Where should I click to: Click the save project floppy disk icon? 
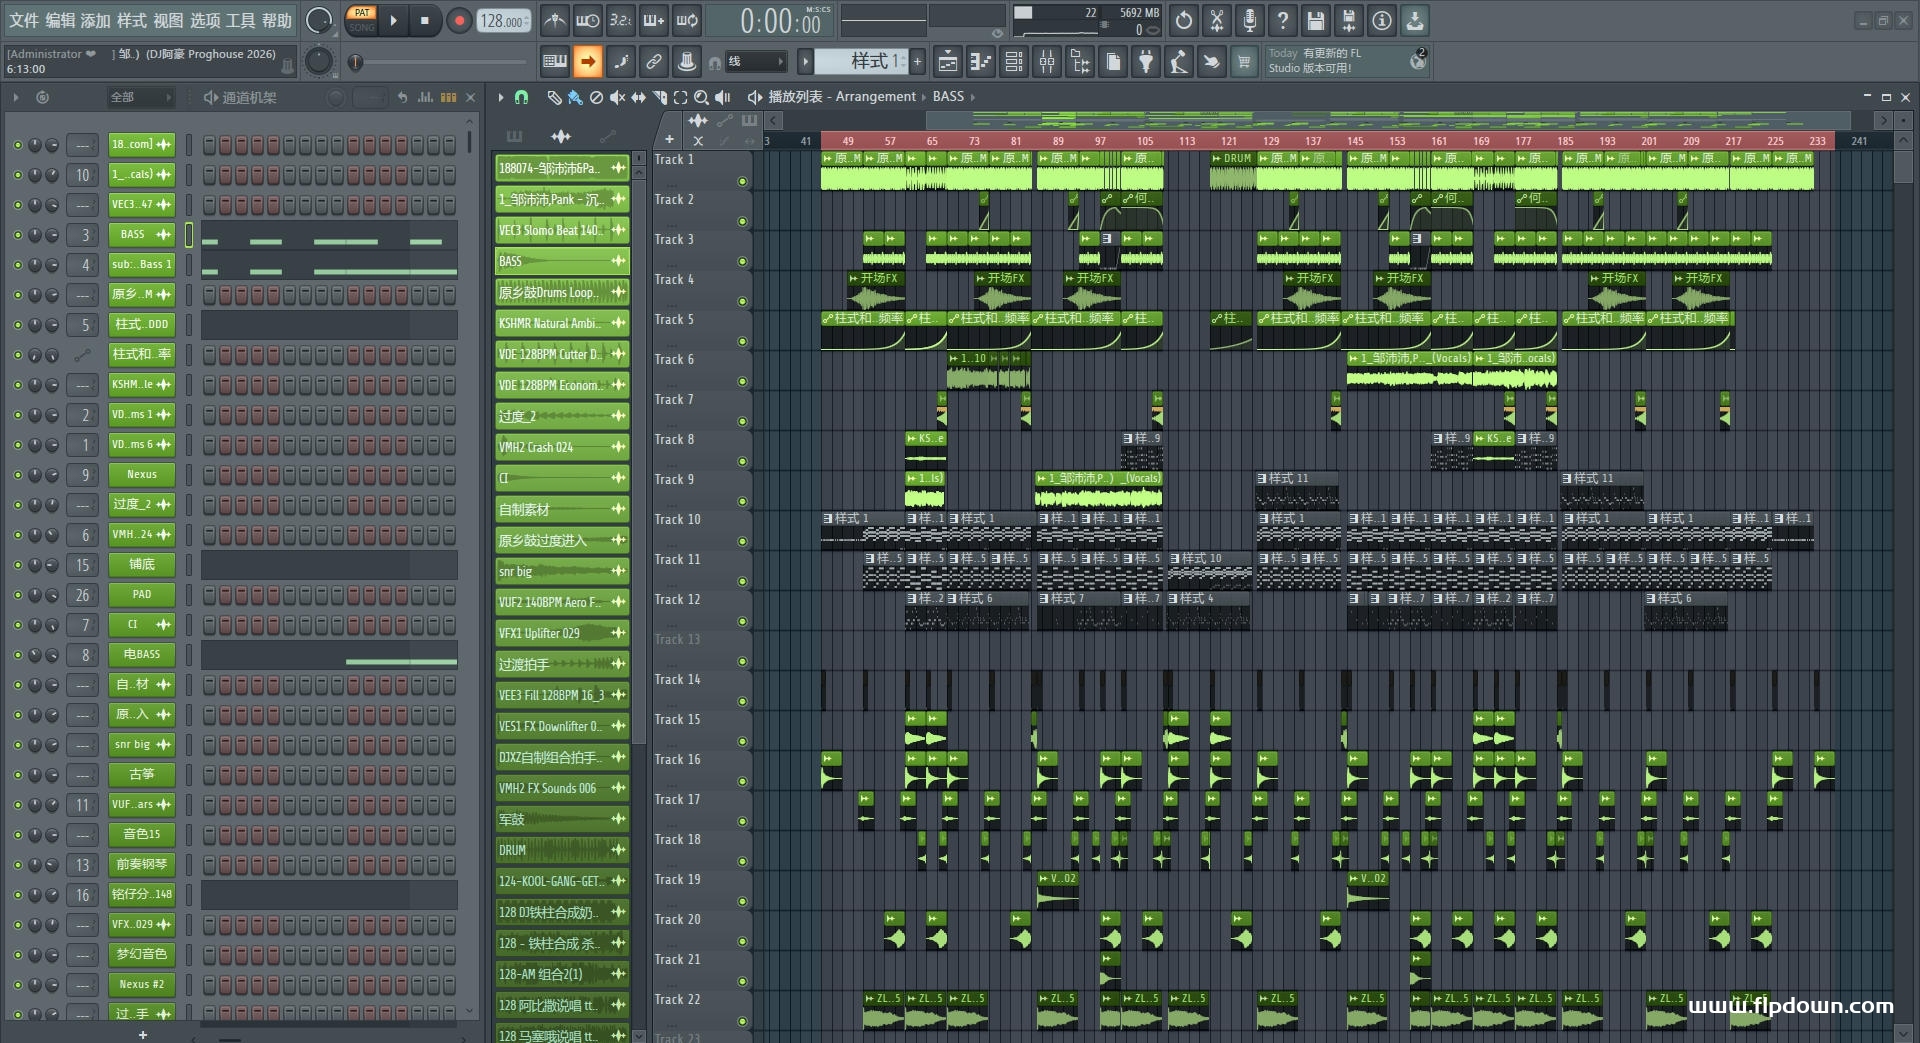point(1315,20)
